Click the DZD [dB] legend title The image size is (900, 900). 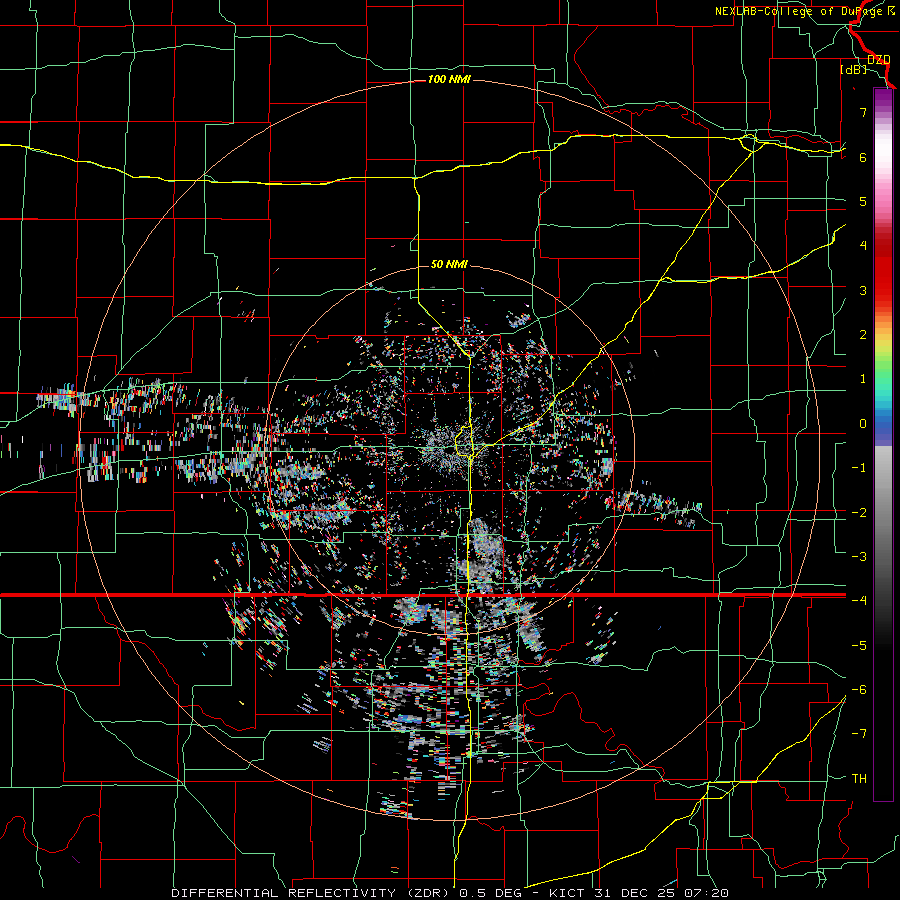pos(866,64)
